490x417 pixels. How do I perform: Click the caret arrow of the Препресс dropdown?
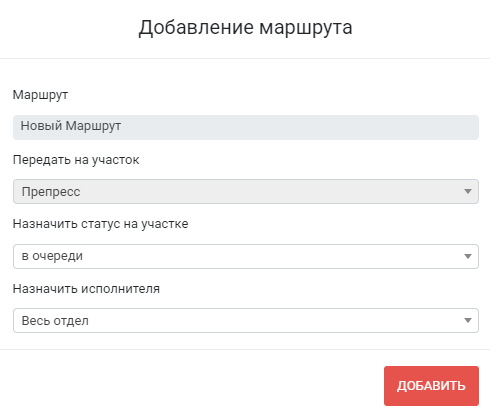pos(468,191)
